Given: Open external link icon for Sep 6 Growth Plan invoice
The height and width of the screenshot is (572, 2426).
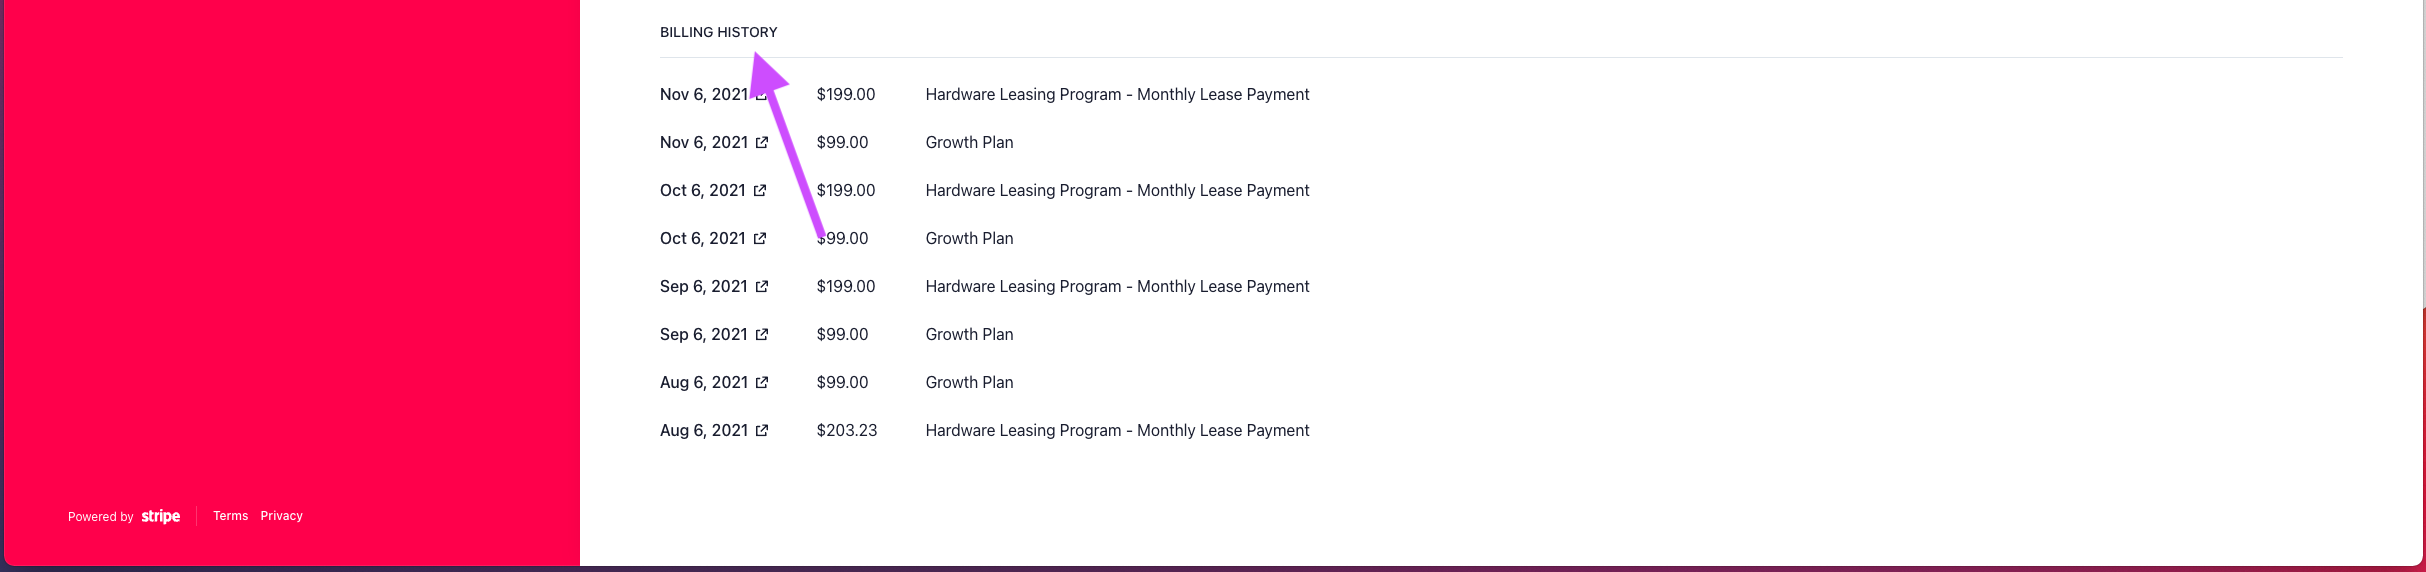Looking at the screenshot, I should (762, 334).
